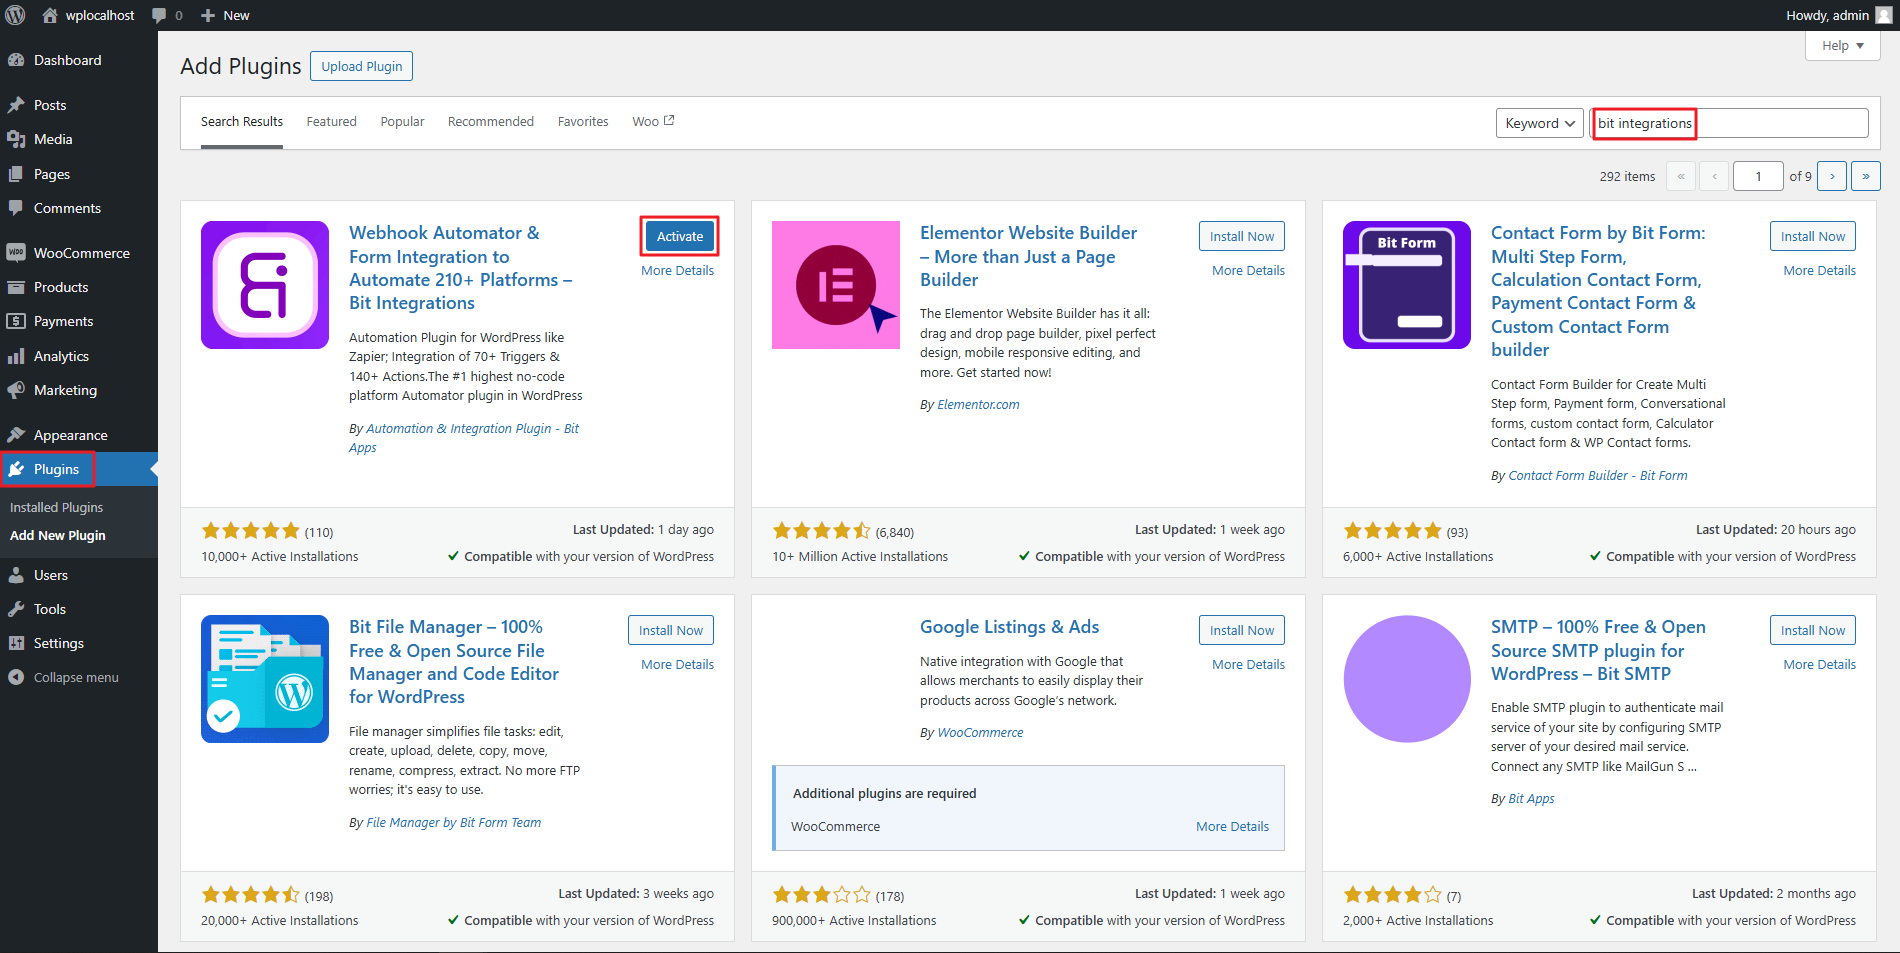The width and height of the screenshot is (1900, 953).
Task: Activate the Bit Integrations plugin
Action: [679, 236]
